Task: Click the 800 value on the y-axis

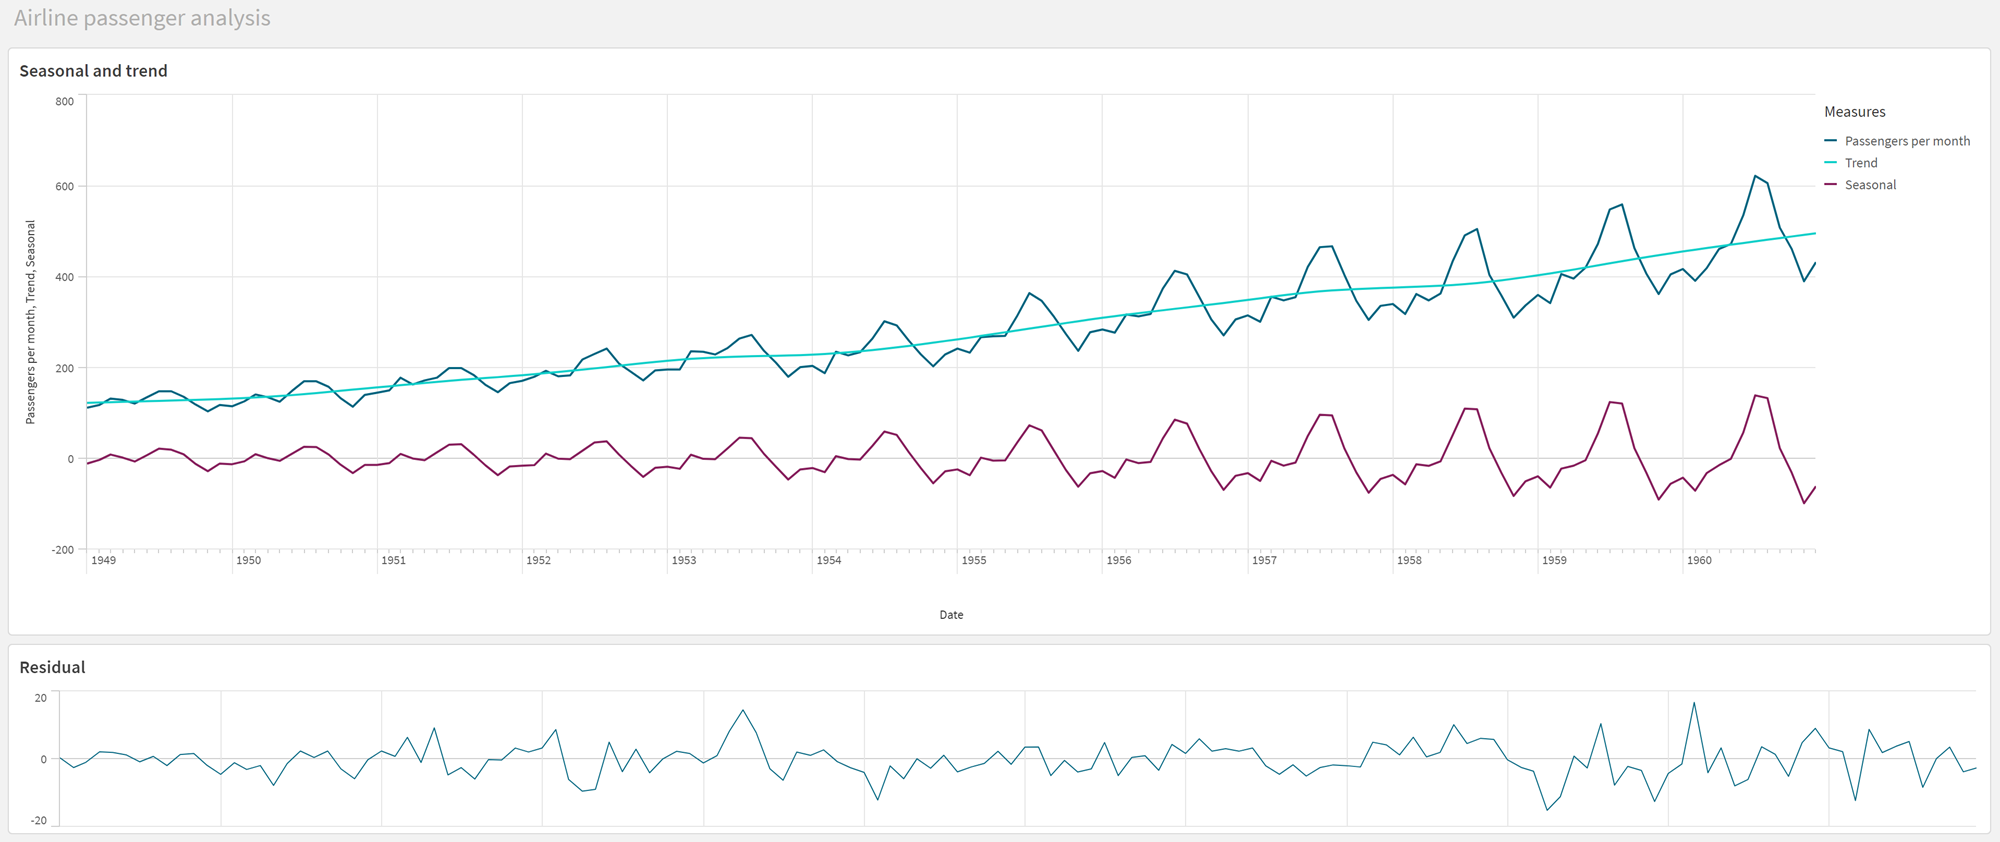Action: pyautogui.click(x=65, y=101)
